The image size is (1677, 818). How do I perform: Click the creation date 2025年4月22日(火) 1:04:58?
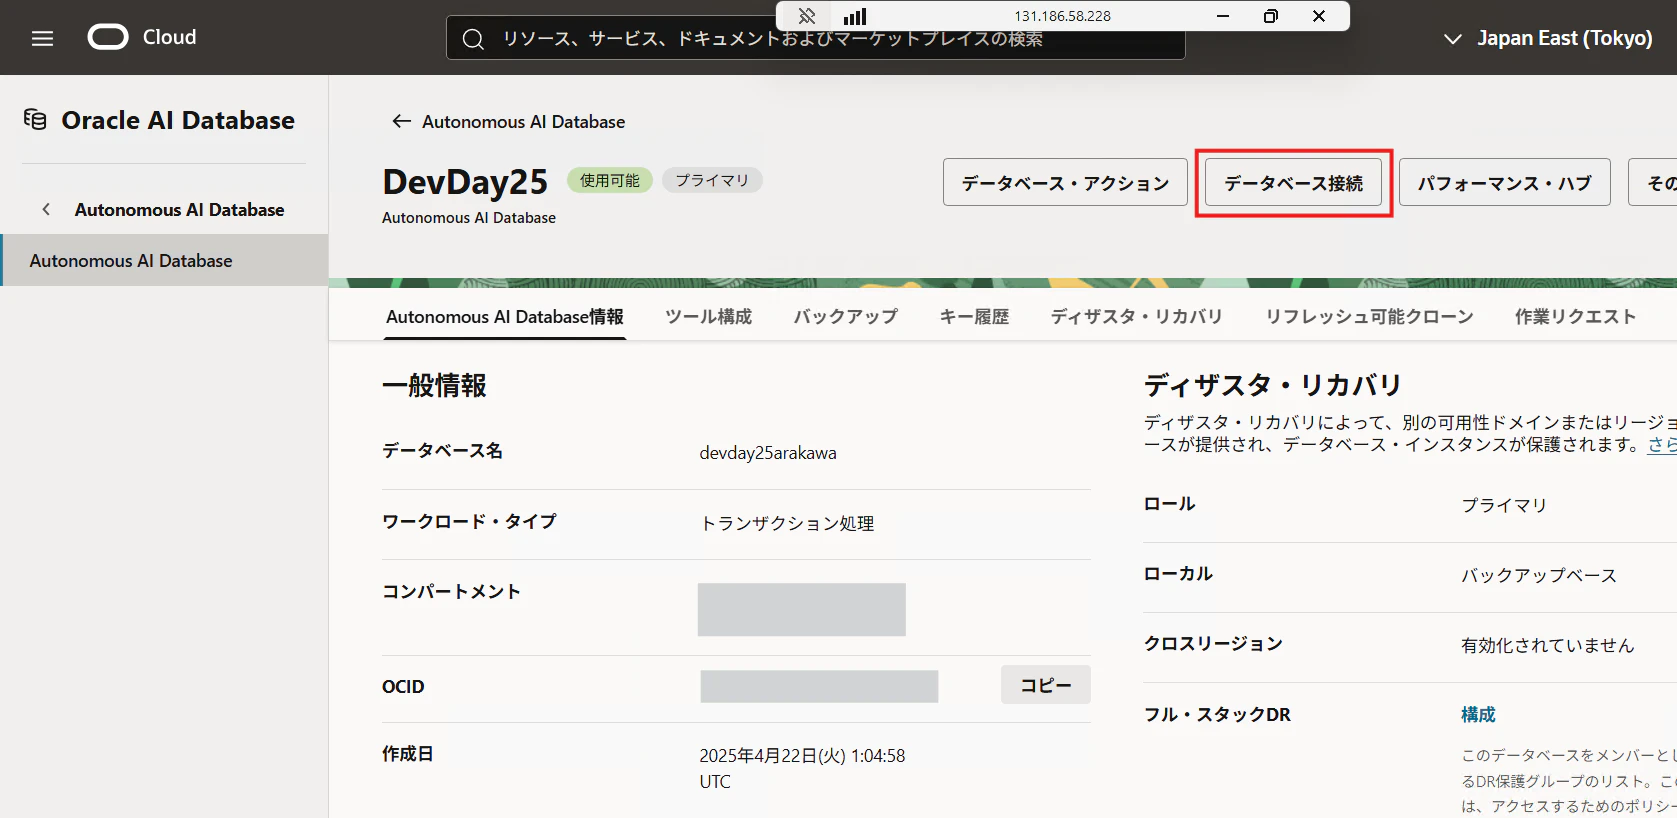pos(802,756)
